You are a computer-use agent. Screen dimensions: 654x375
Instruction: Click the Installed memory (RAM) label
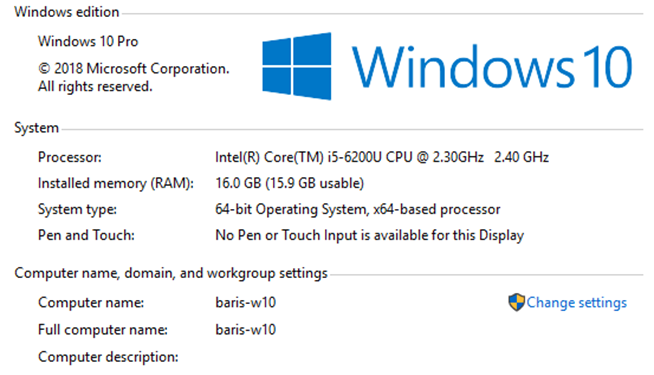coord(116,184)
